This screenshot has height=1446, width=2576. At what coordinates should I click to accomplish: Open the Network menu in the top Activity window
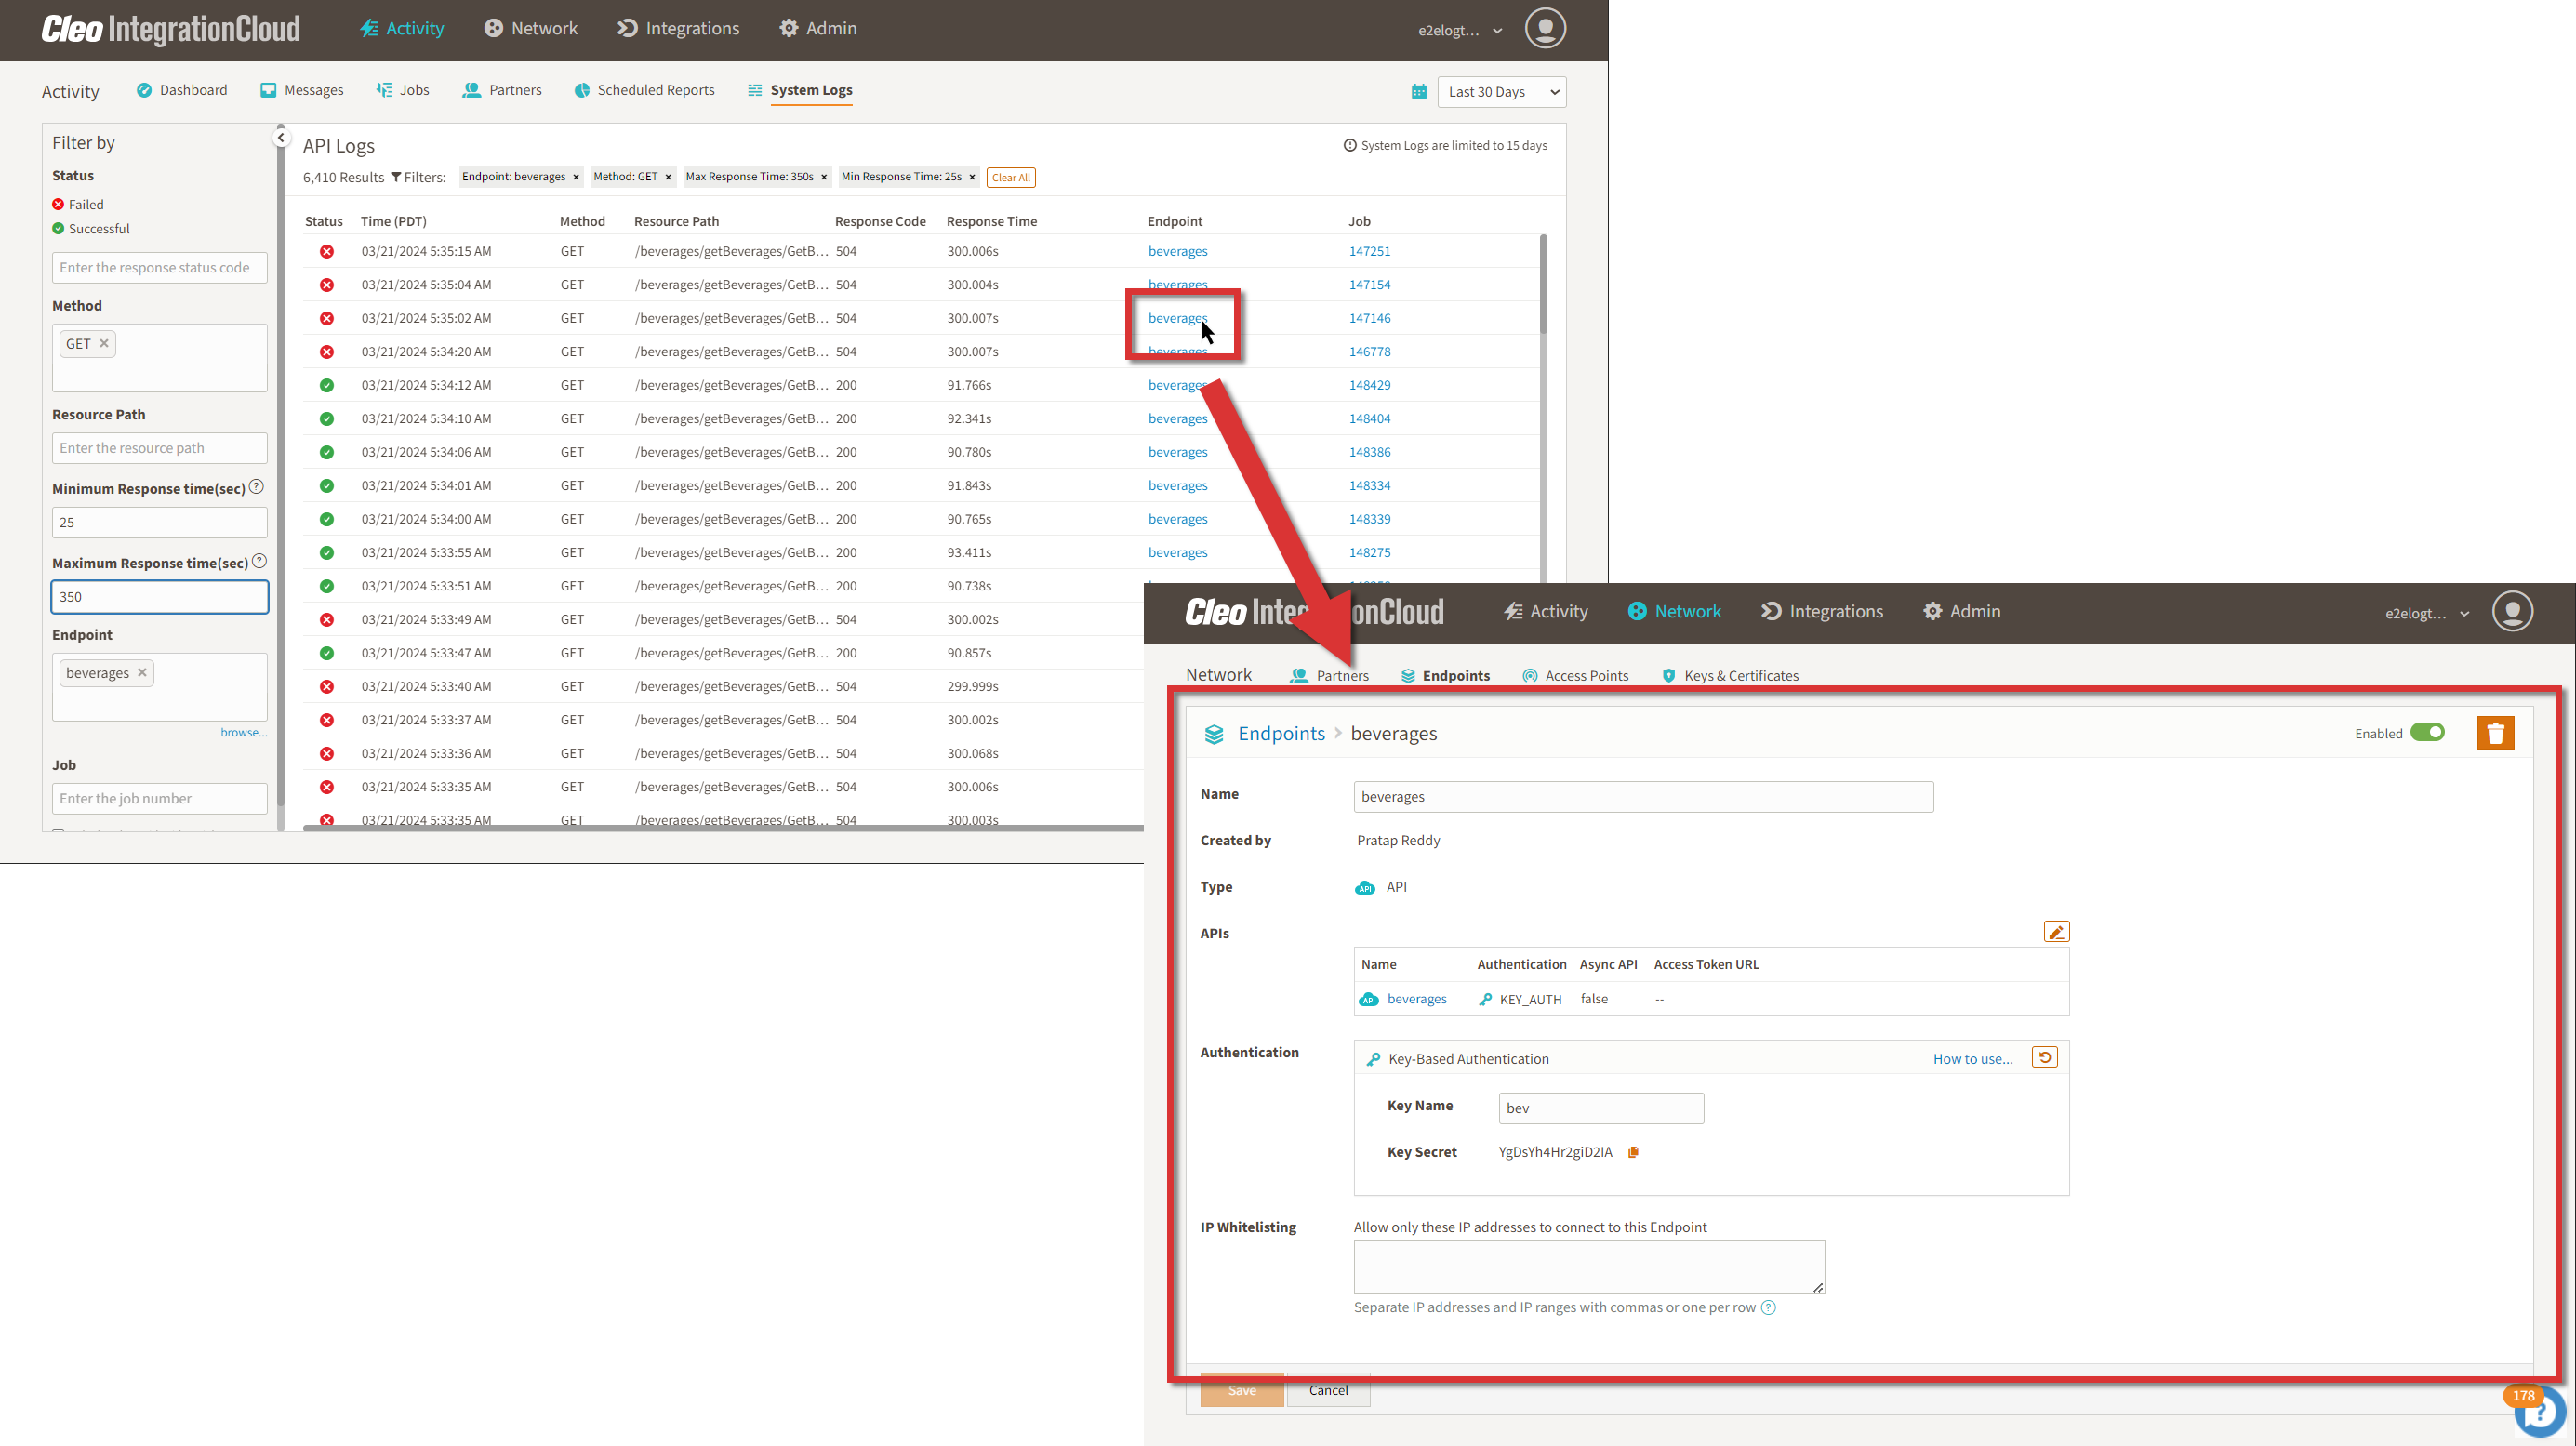click(531, 29)
